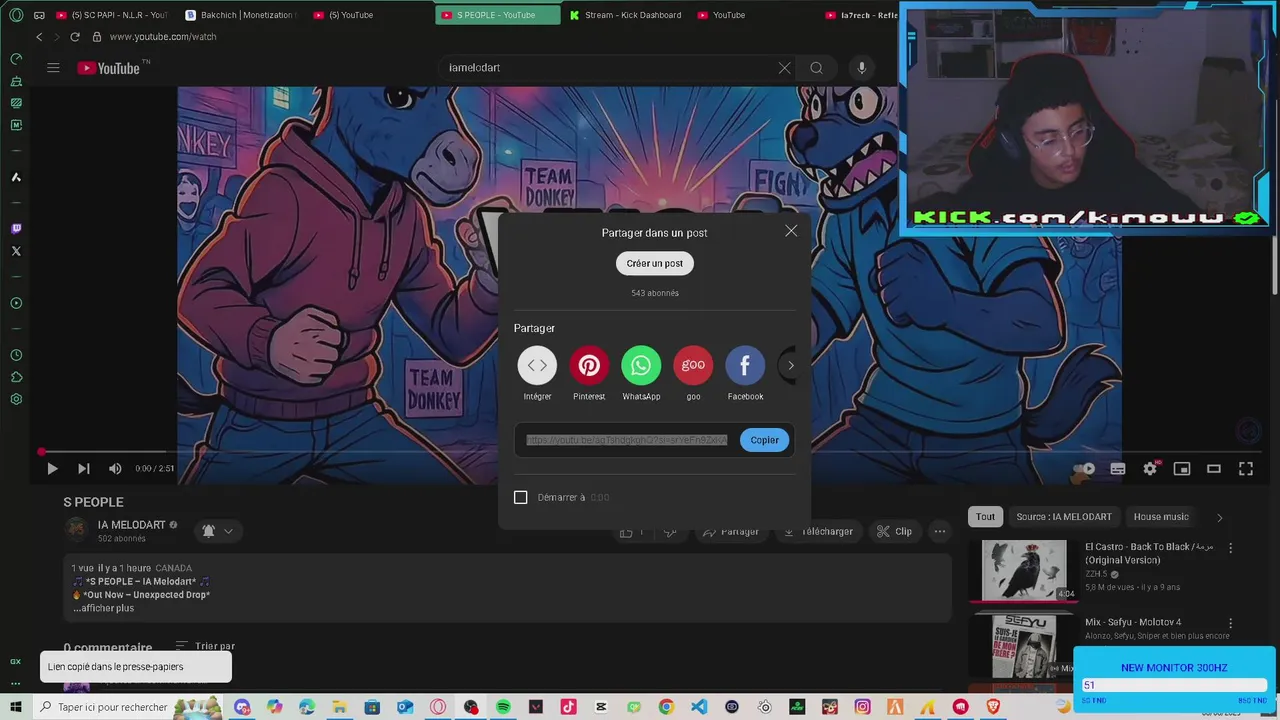Select the share URL field
This screenshot has height=720, width=1280.
pyautogui.click(x=627, y=440)
